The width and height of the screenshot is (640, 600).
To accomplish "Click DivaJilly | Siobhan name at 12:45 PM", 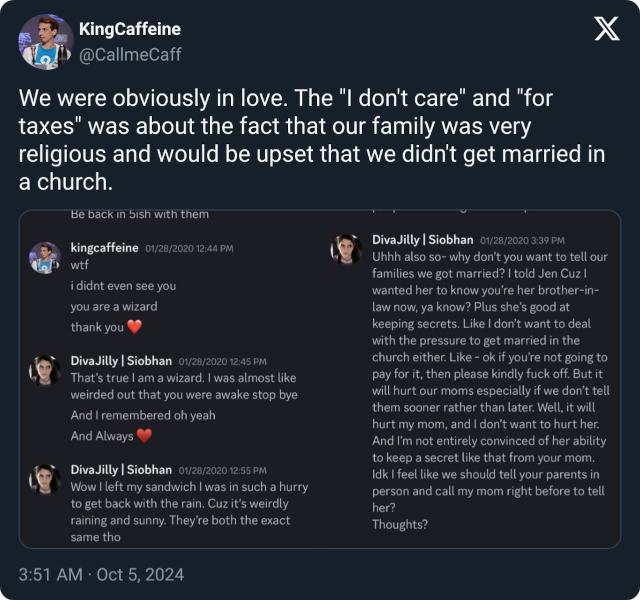I will pos(122,360).
